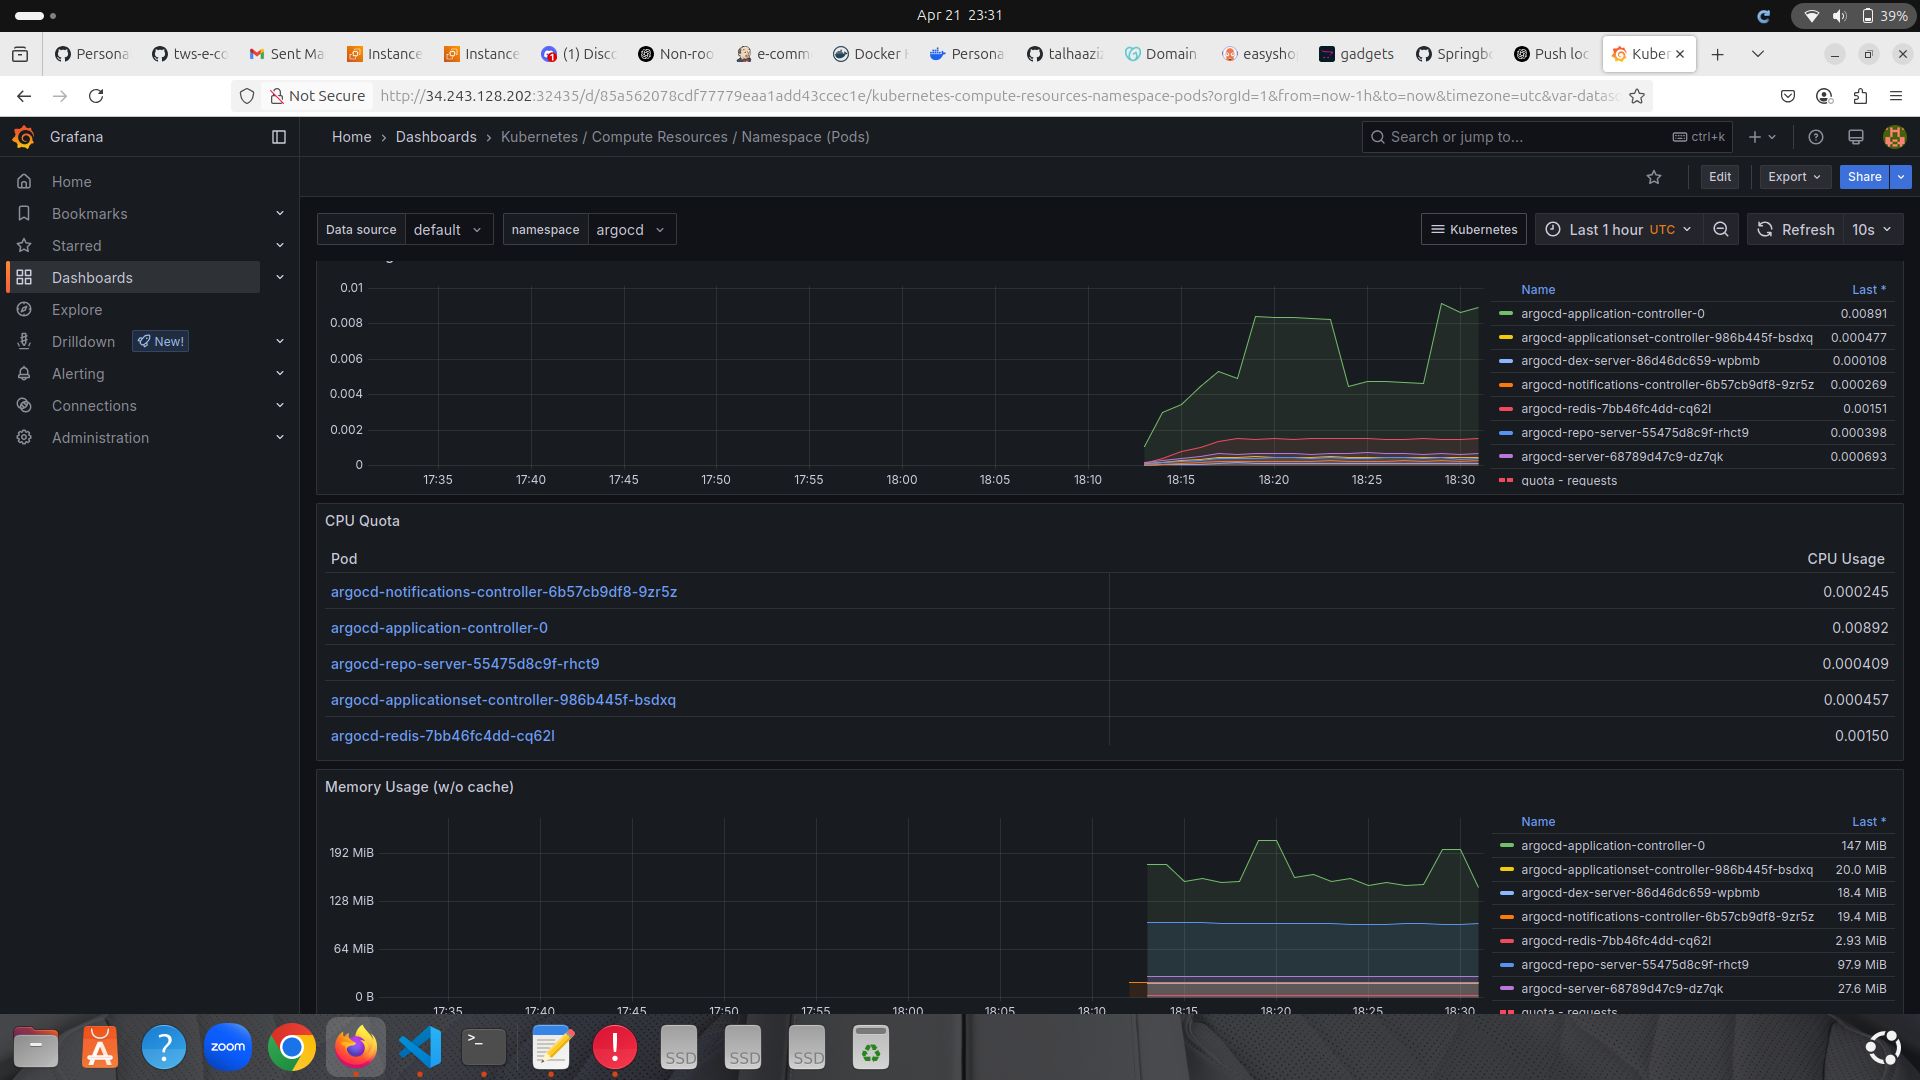
Task: Bookmark this page with the star icon
Action: click(1637, 96)
